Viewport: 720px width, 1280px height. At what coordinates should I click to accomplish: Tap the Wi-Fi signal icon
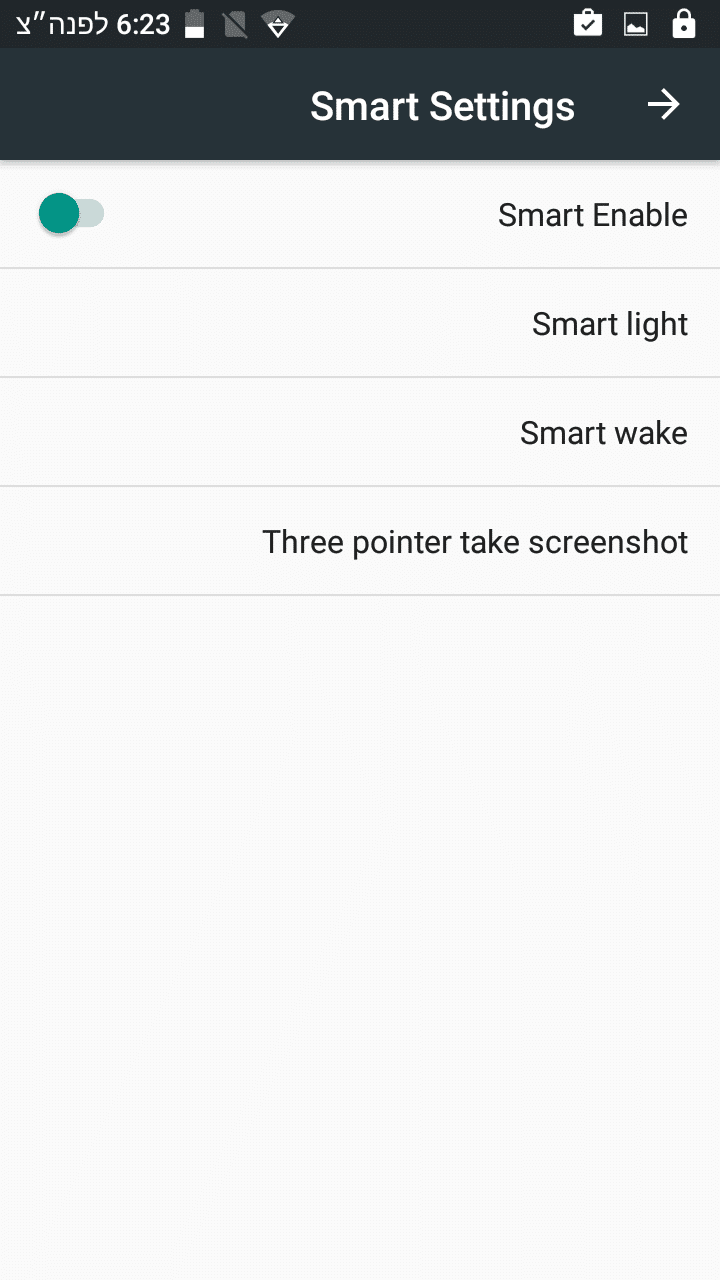coord(277,24)
